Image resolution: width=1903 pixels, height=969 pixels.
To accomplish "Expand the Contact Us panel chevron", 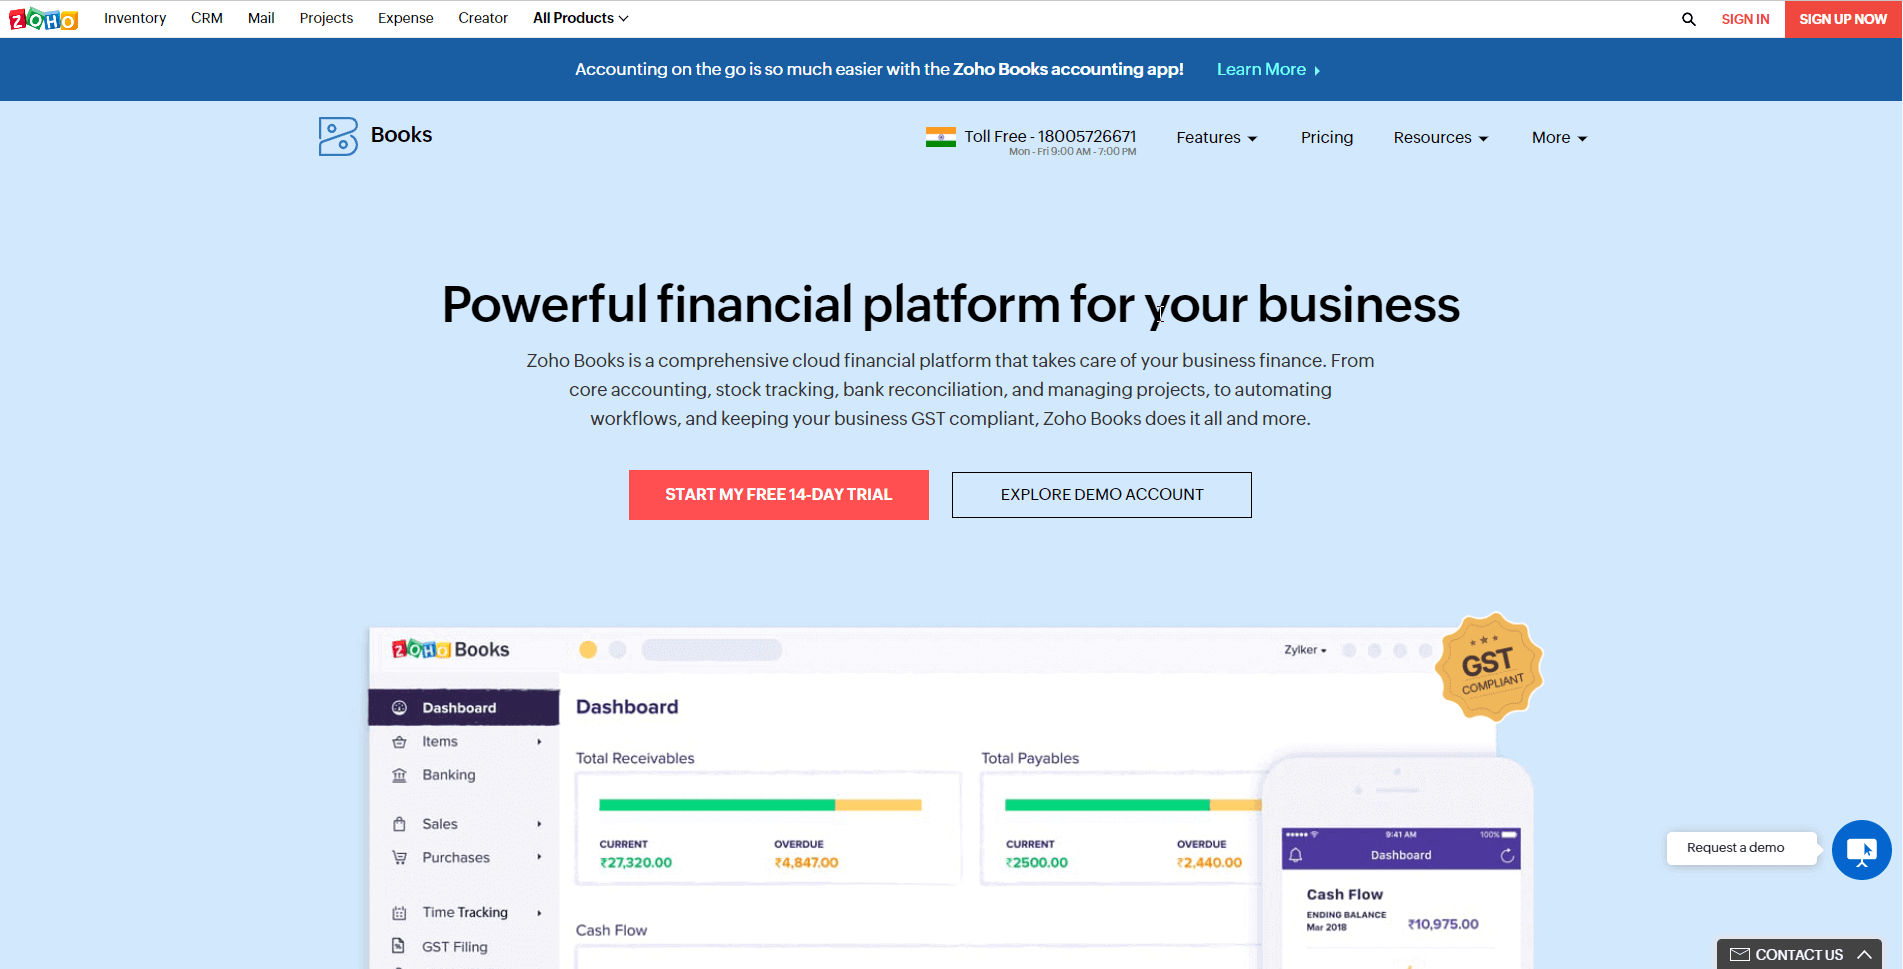I will 1864,954.
